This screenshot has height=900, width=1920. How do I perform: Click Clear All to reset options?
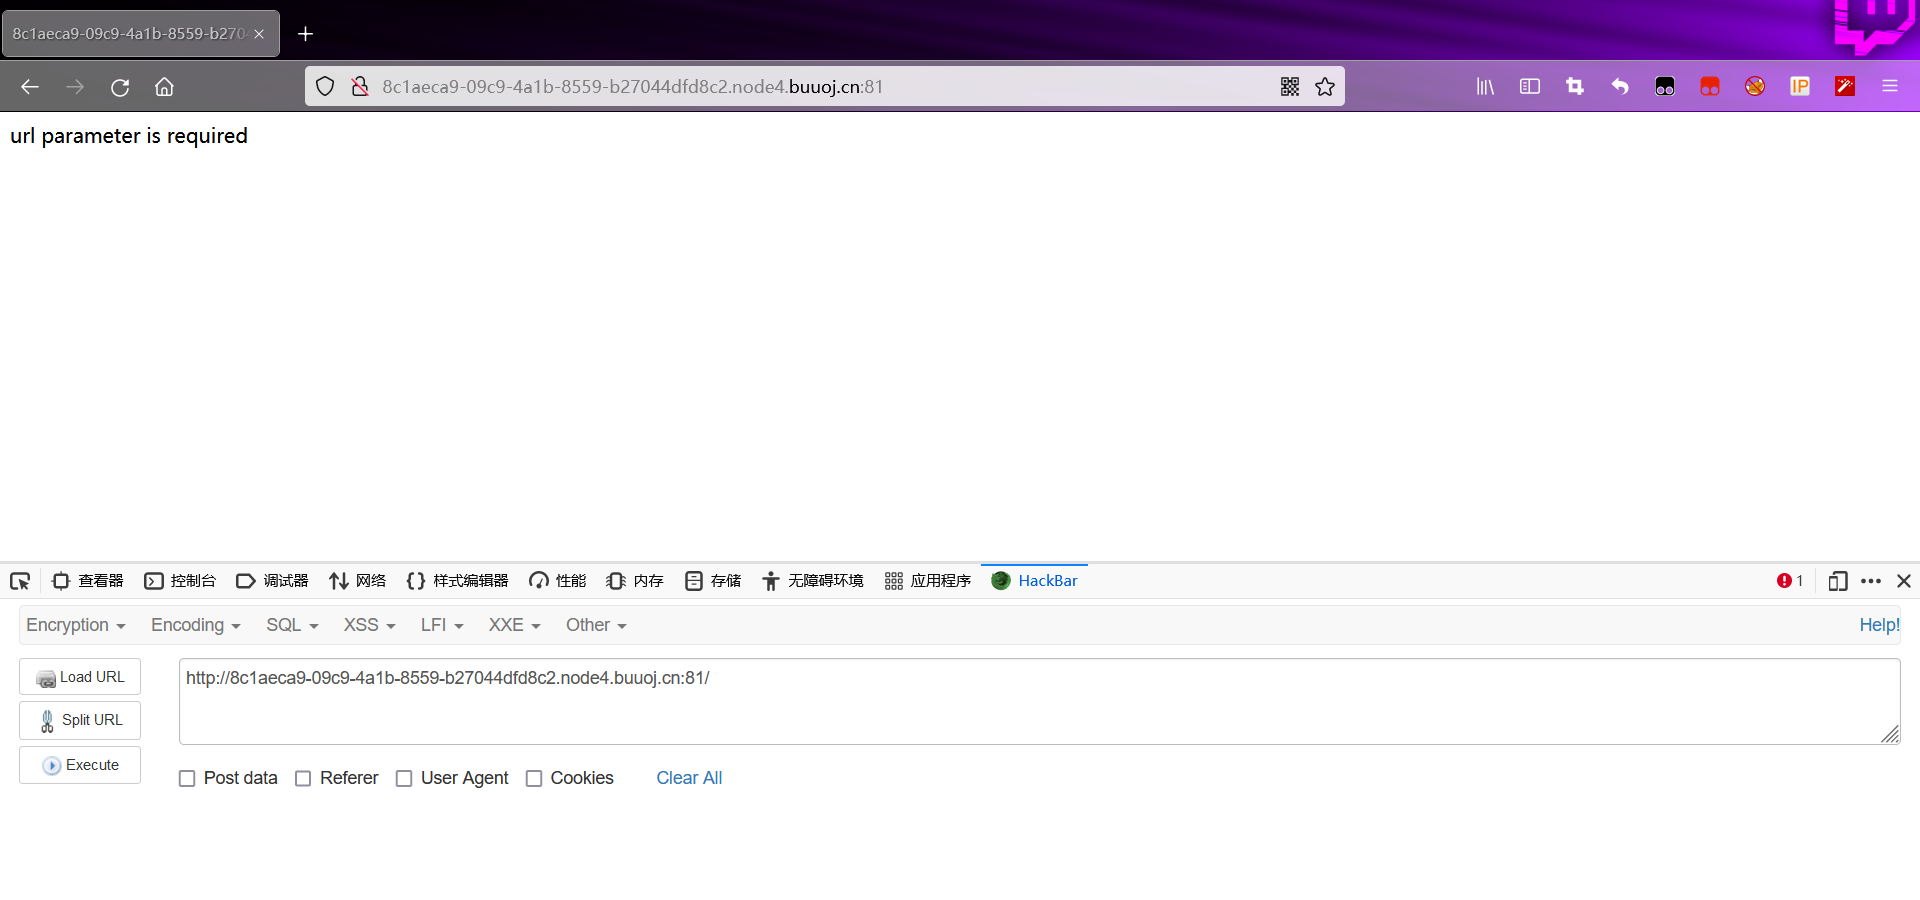(x=688, y=778)
